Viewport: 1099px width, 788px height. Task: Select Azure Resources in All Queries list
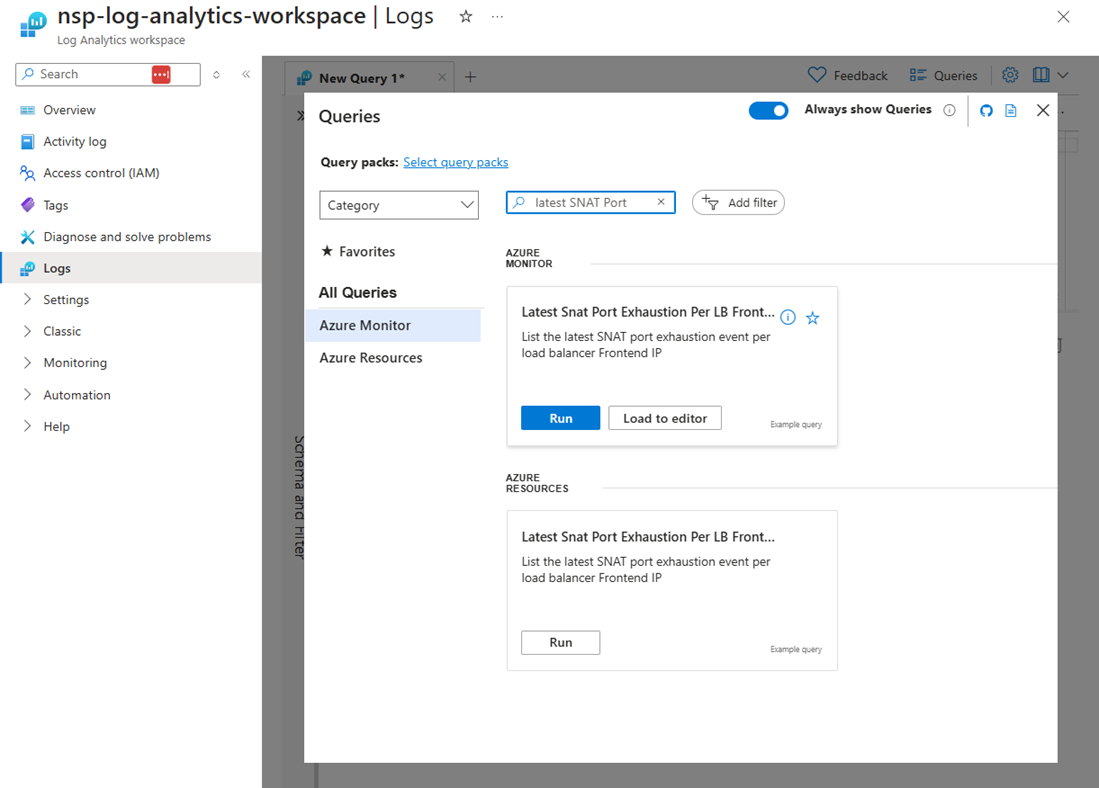coord(370,357)
